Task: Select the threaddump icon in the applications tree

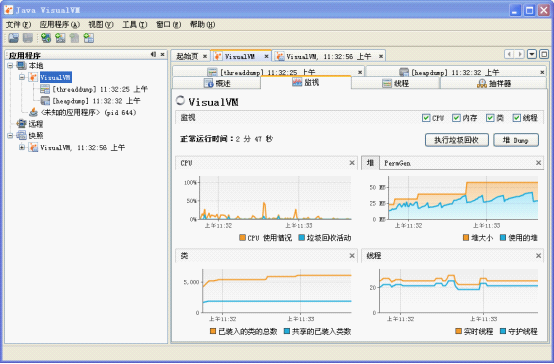Action: pyautogui.click(x=45, y=89)
